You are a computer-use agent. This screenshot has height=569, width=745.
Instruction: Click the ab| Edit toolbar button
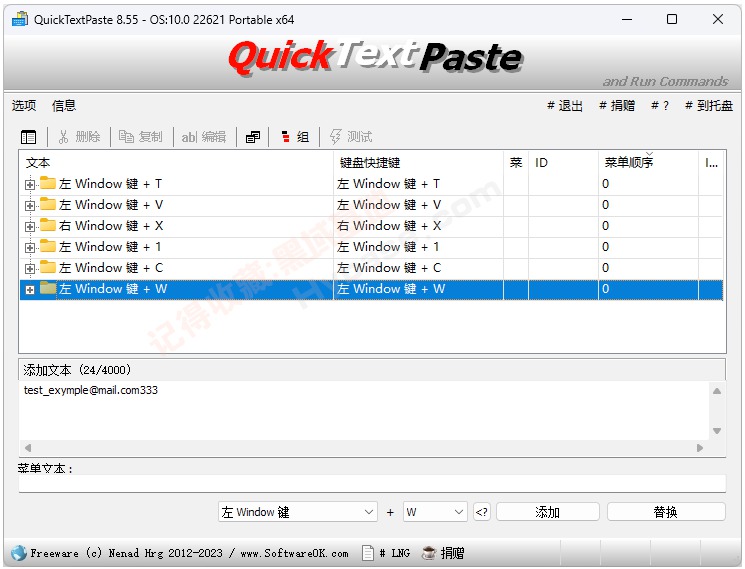203,137
